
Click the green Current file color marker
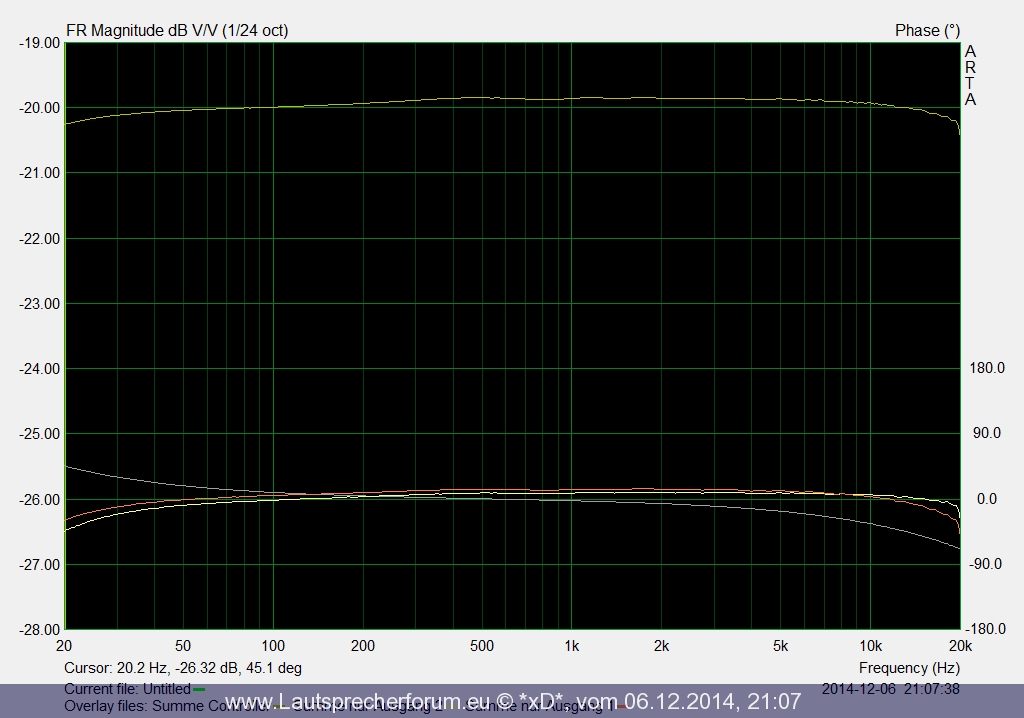(199, 689)
